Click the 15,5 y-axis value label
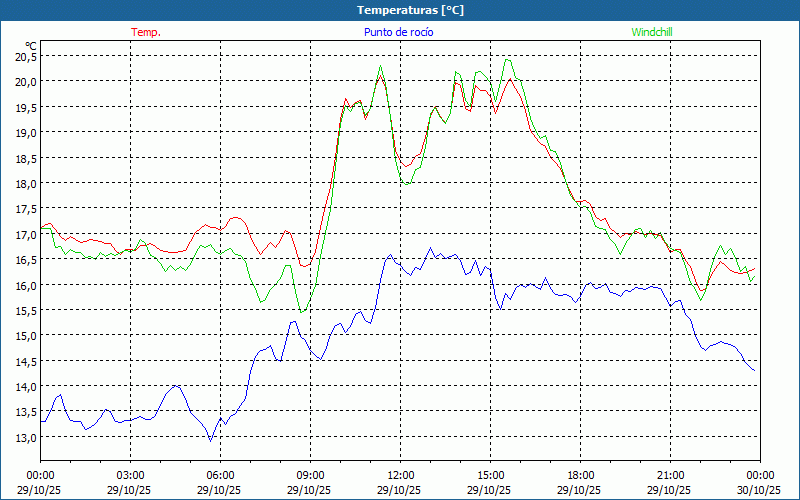 pyautogui.click(x=25, y=311)
